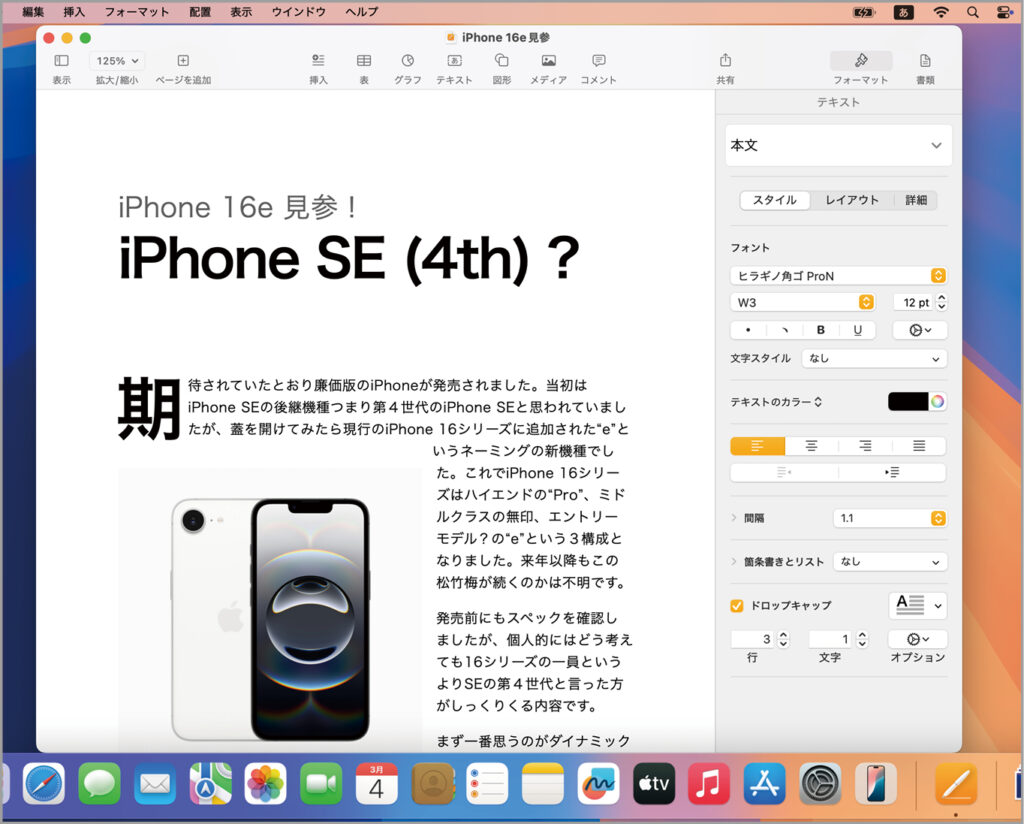This screenshot has width=1024, height=824.
Task: Click the drop cap 行 line count field
Action: (752, 639)
